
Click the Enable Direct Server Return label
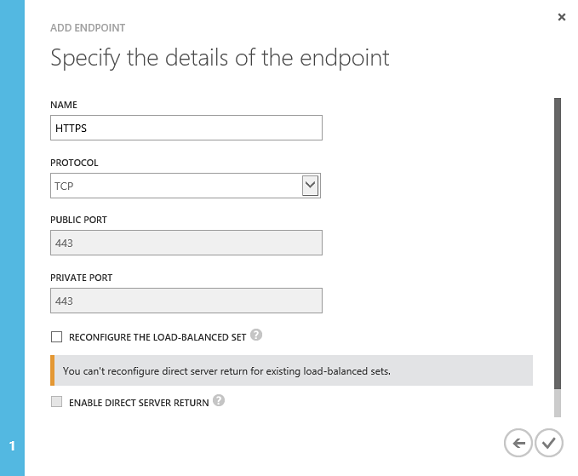[139, 403]
